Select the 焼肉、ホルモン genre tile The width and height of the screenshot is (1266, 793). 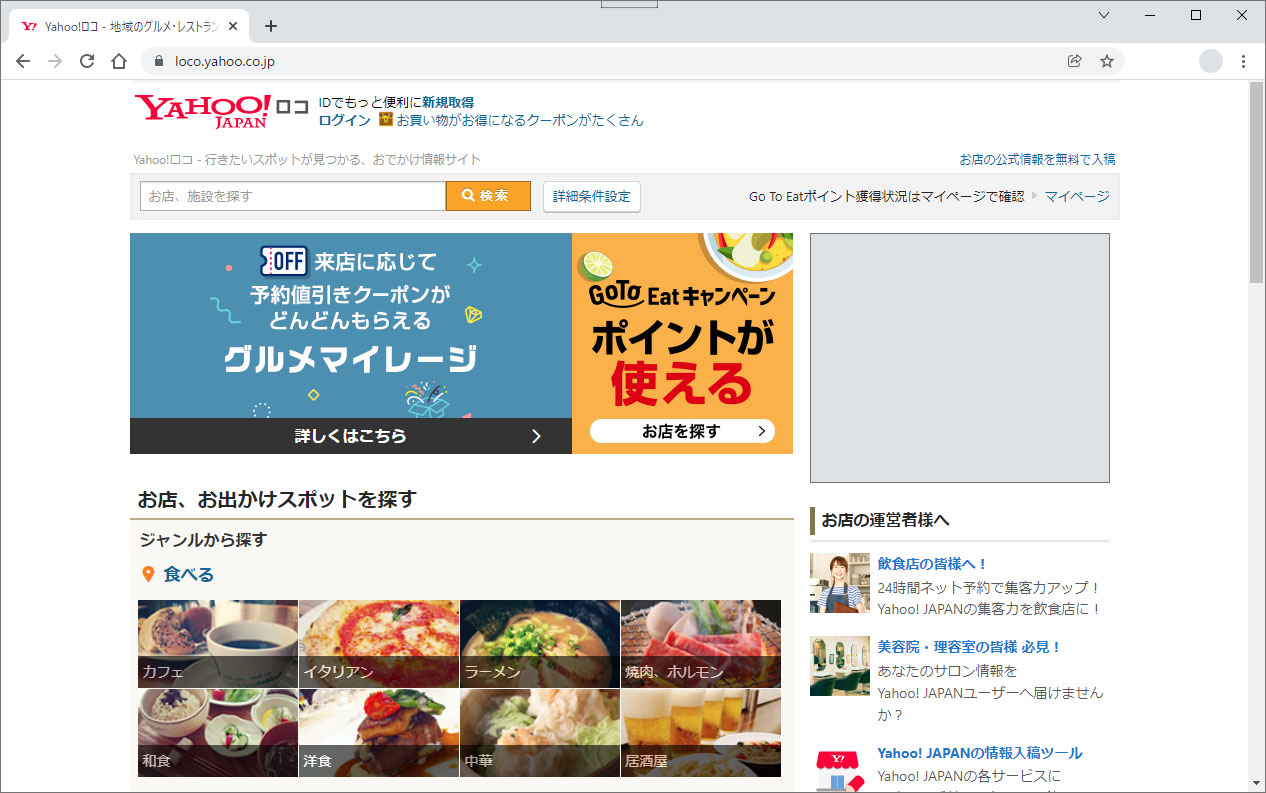click(x=701, y=643)
